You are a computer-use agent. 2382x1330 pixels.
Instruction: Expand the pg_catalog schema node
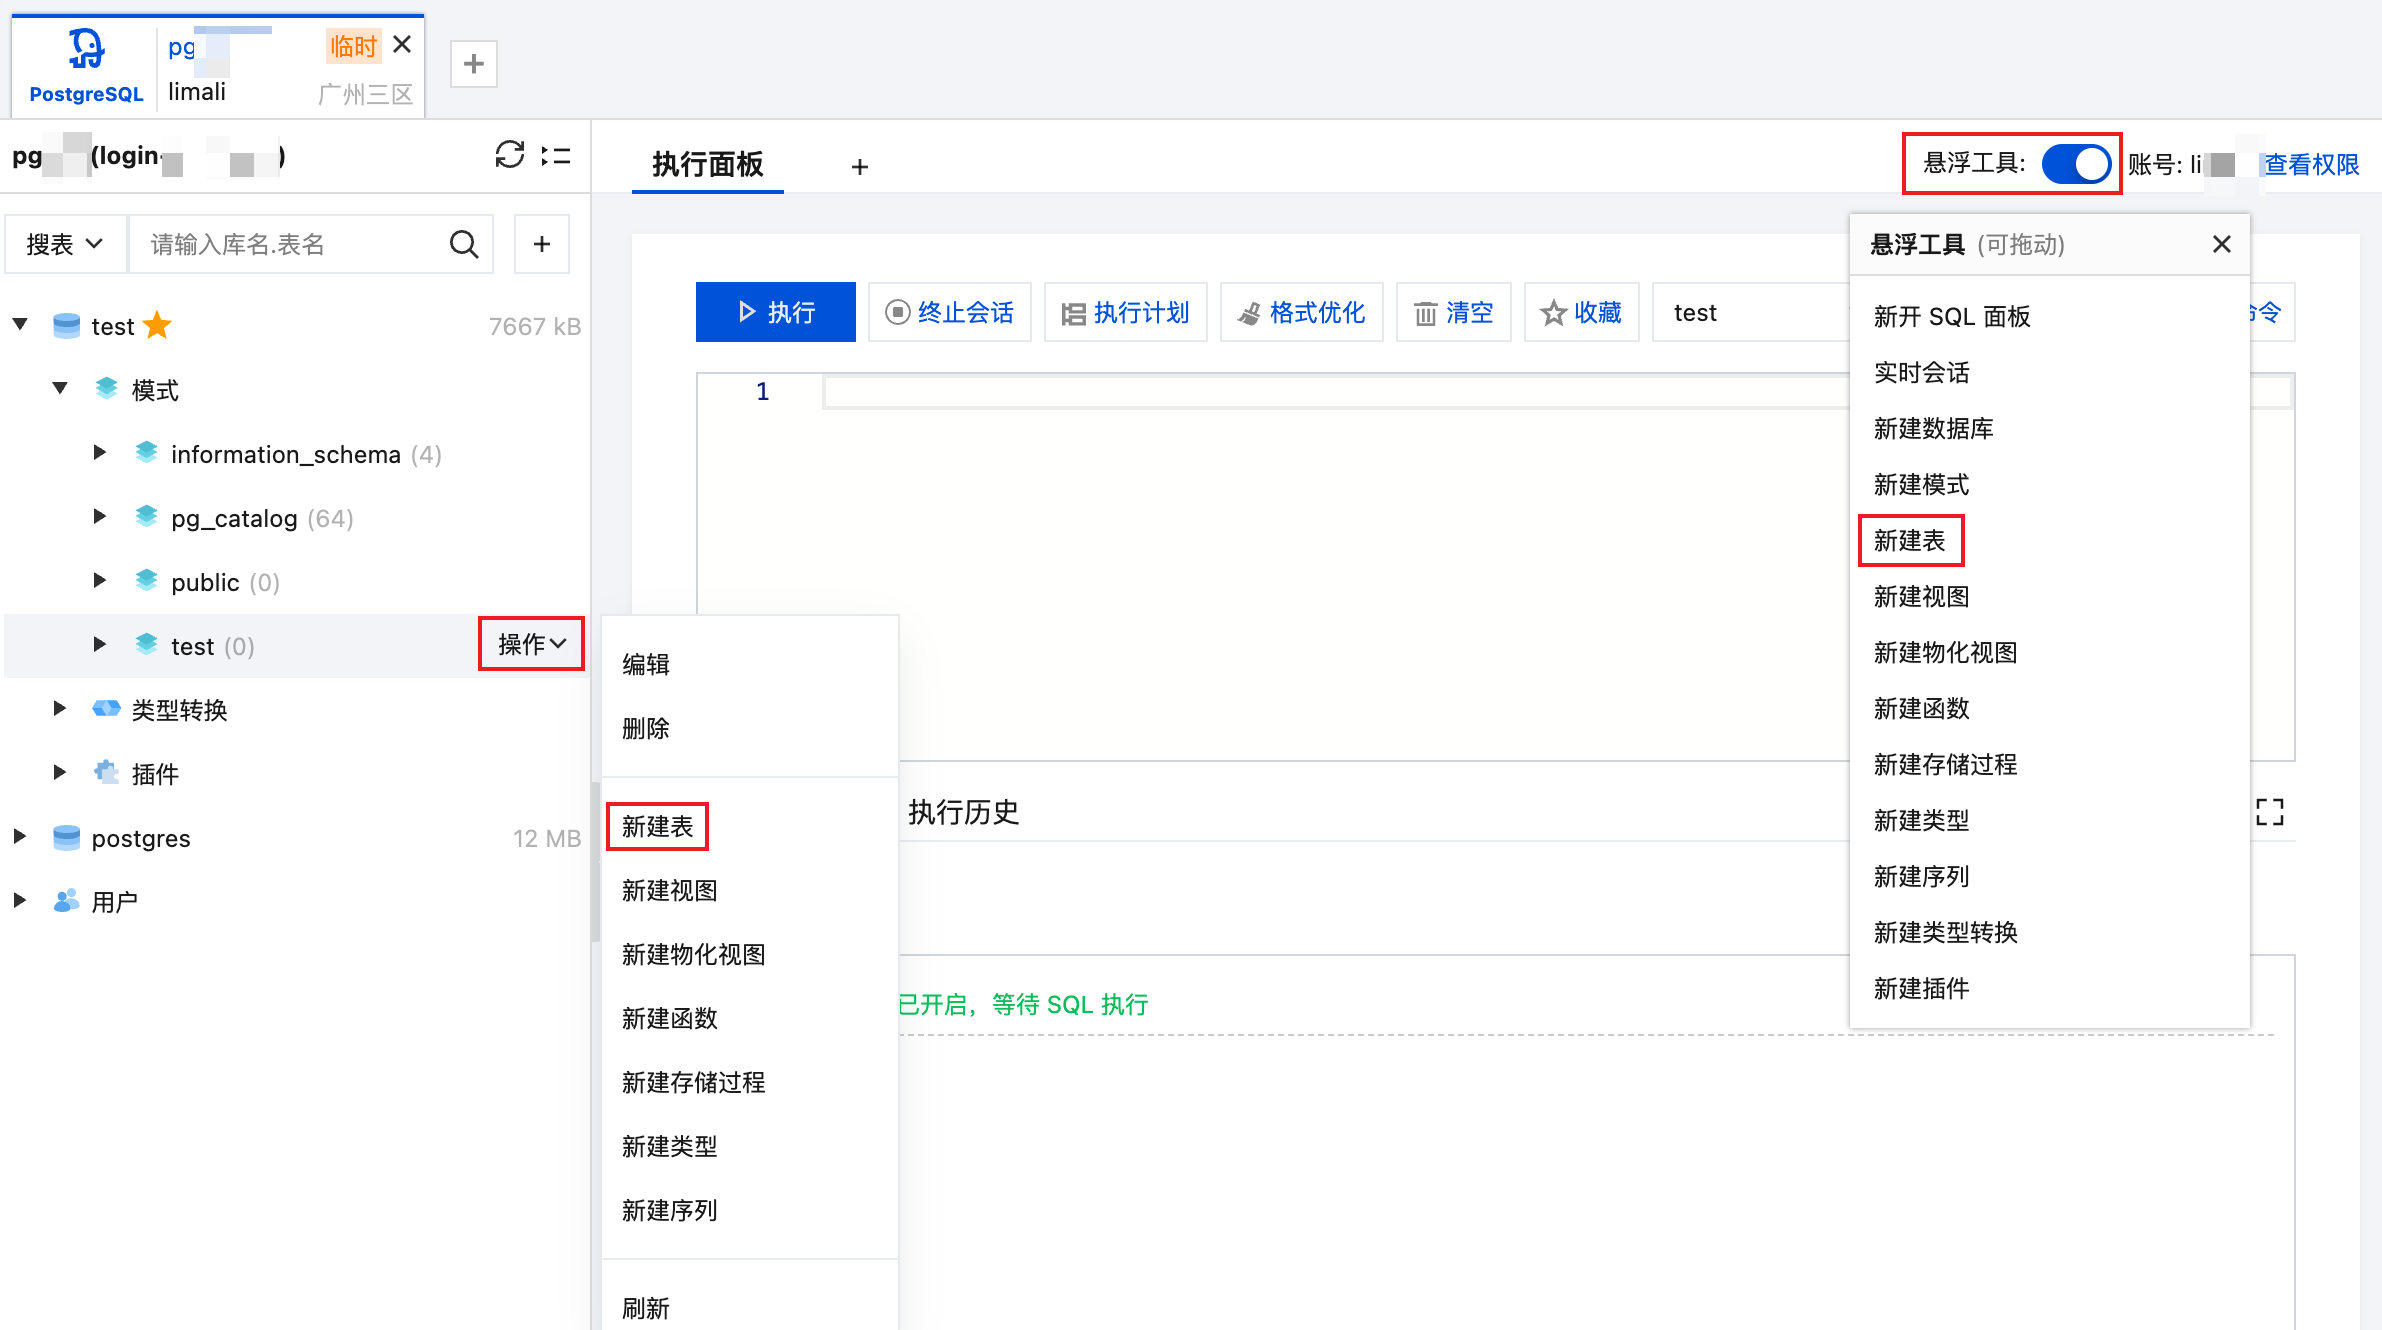click(x=99, y=517)
